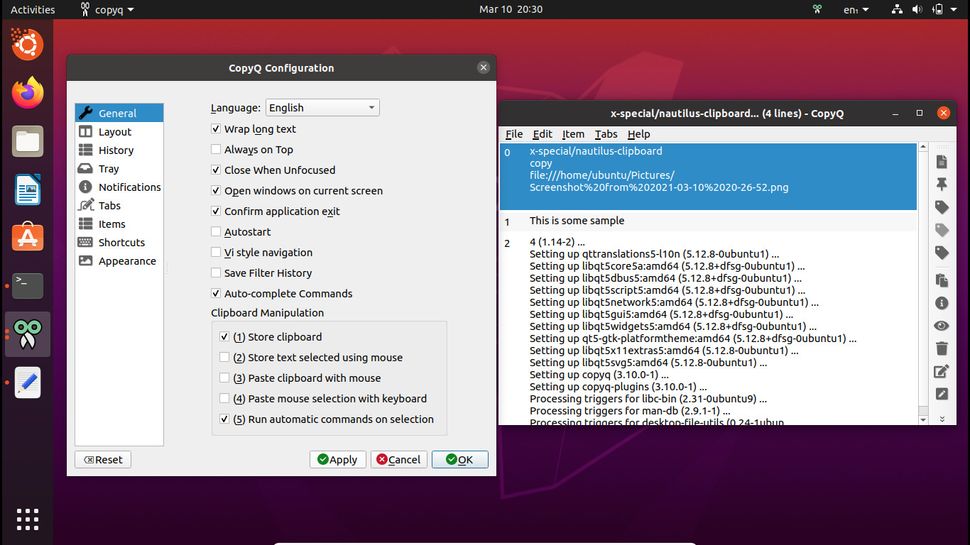Show Applications grid in the dock

point(28,519)
